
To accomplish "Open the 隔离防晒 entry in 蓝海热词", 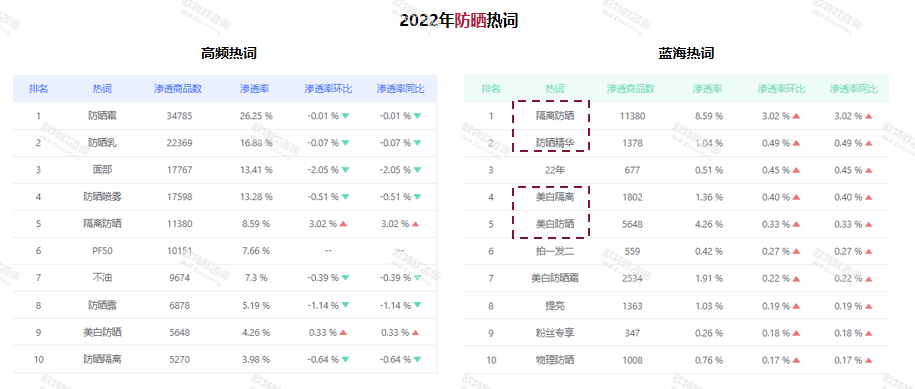I will (x=555, y=115).
